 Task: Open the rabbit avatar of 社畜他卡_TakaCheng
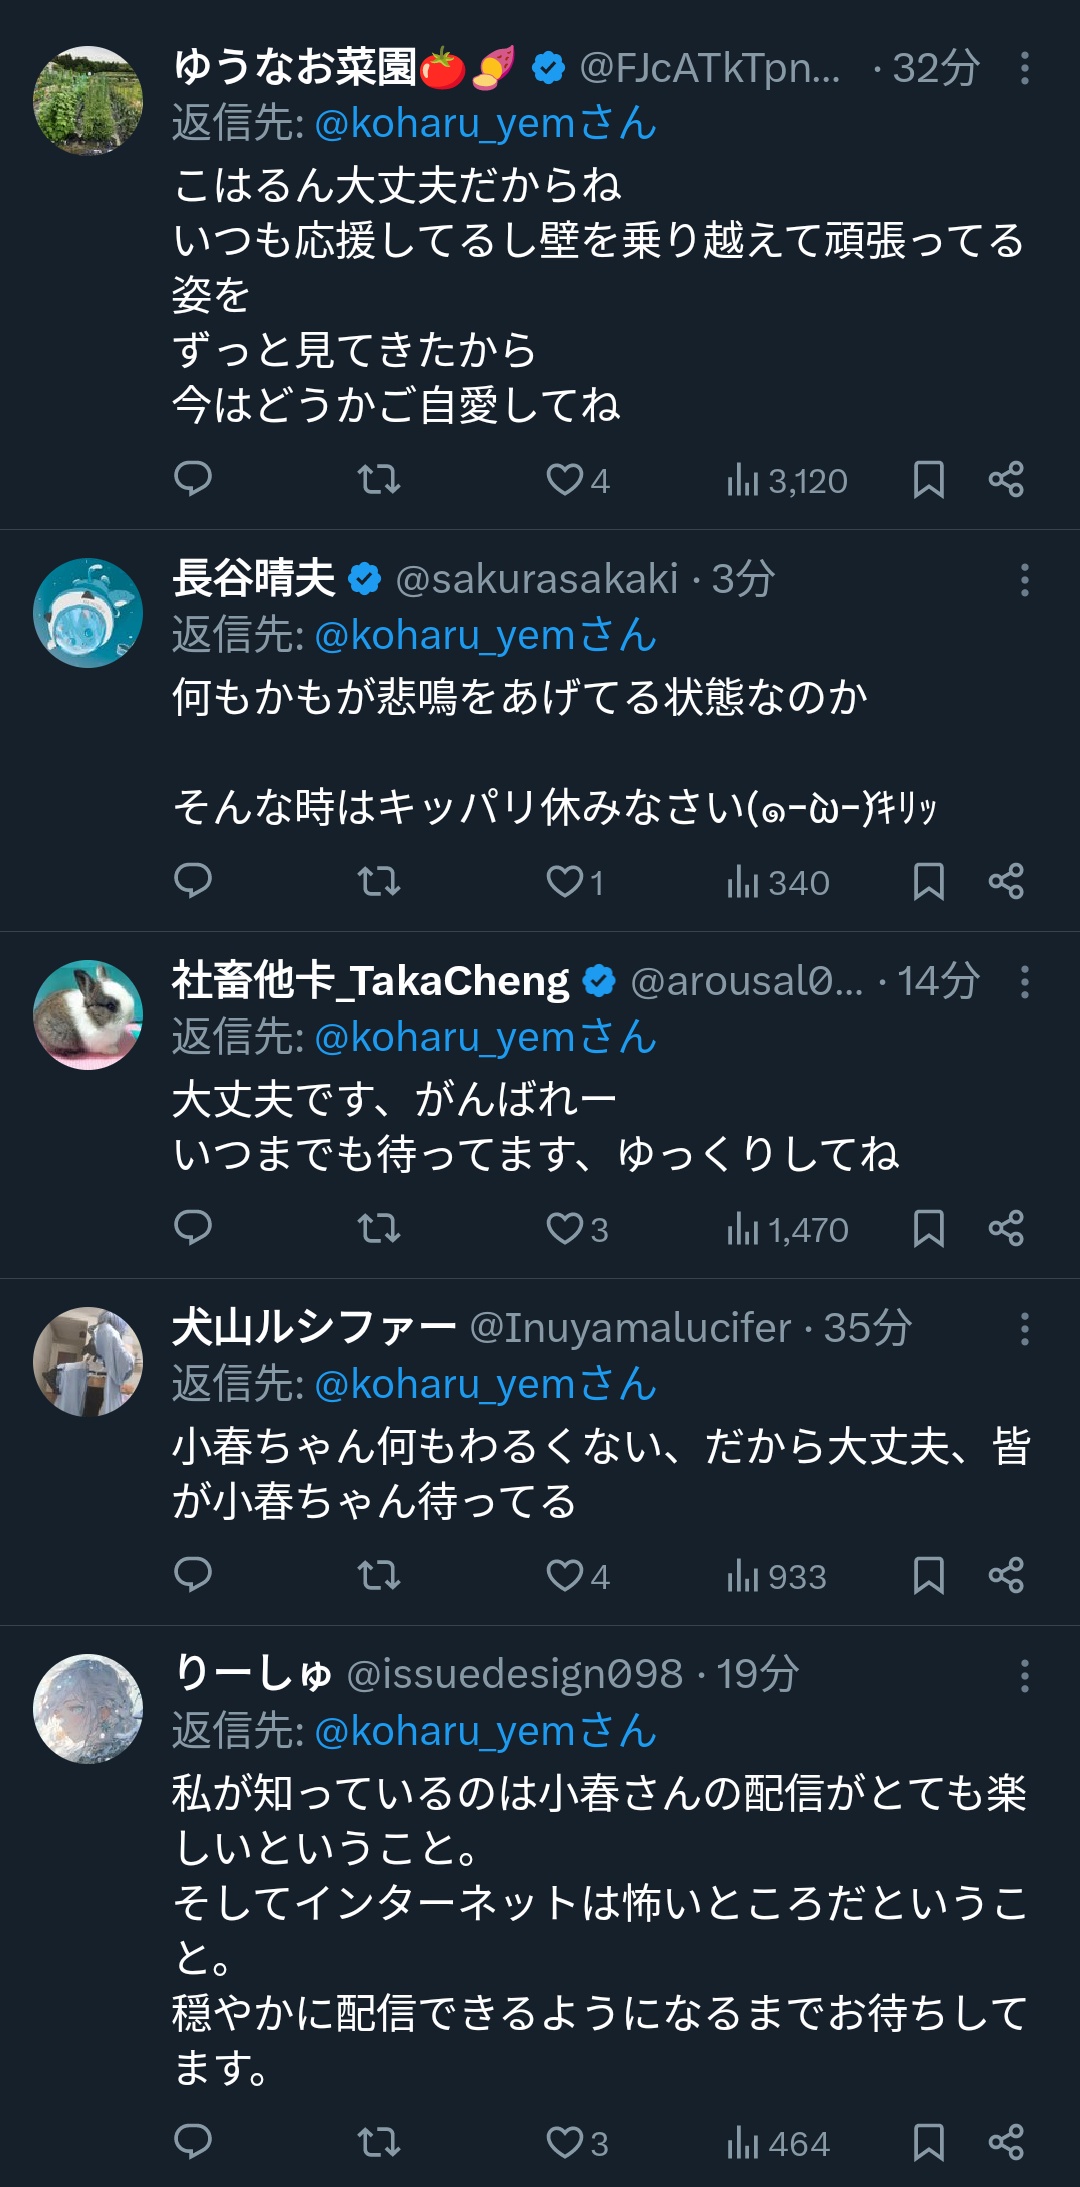(x=88, y=1015)
